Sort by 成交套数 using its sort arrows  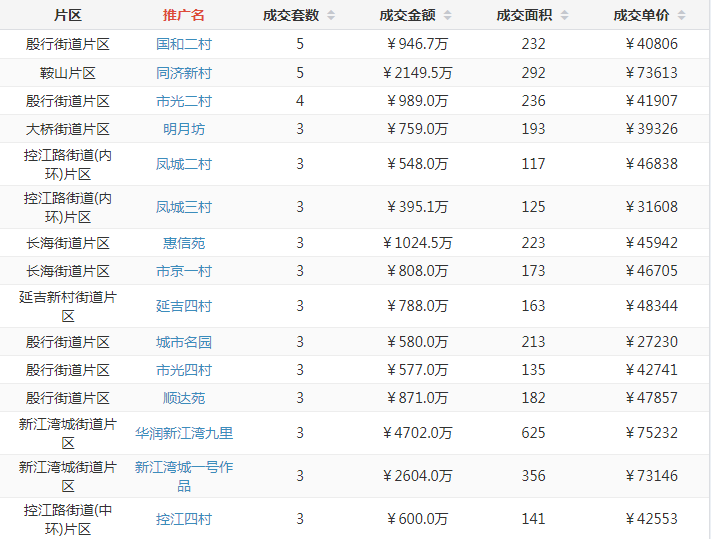[331, 15]
